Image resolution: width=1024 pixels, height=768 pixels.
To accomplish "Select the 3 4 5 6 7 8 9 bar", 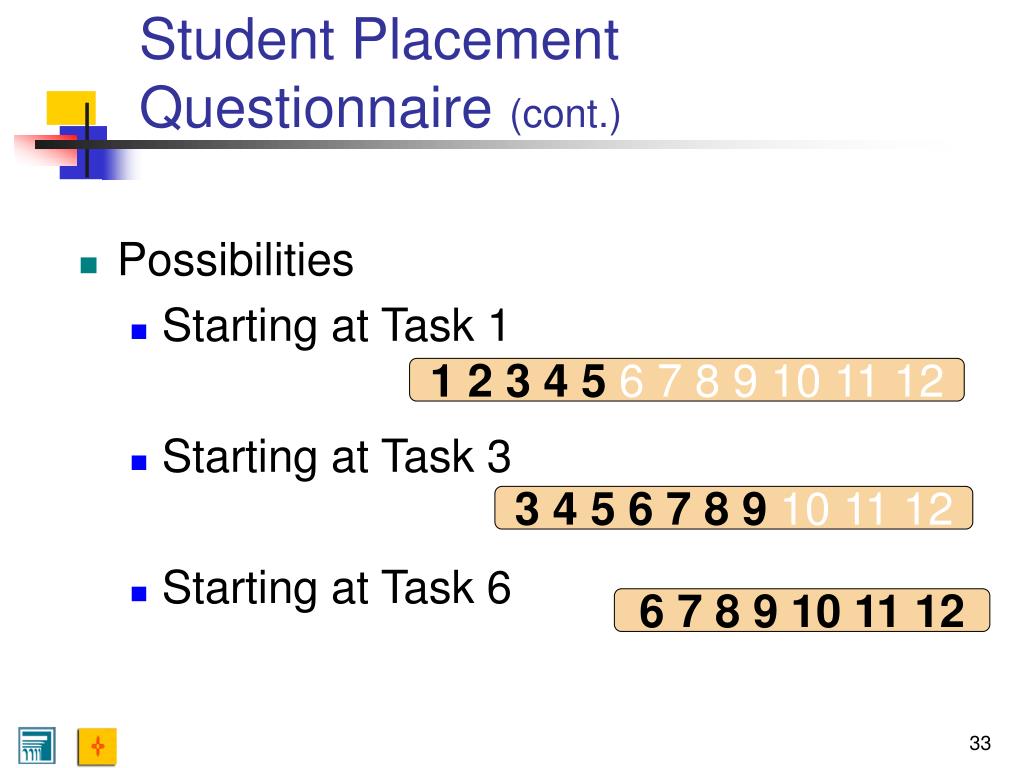I will [x=733, y=507].
